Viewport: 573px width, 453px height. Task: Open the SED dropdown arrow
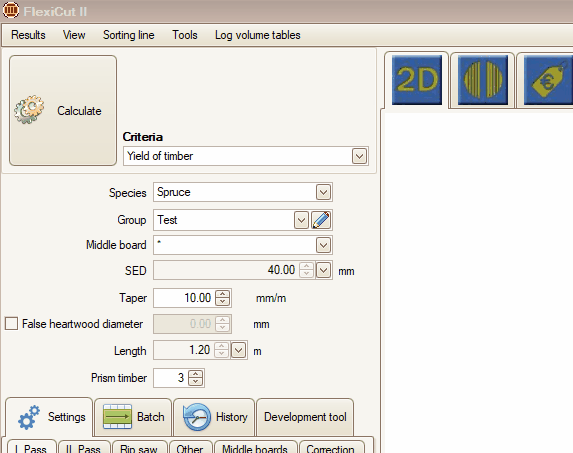pyautogui.click(x=323, y=271)
